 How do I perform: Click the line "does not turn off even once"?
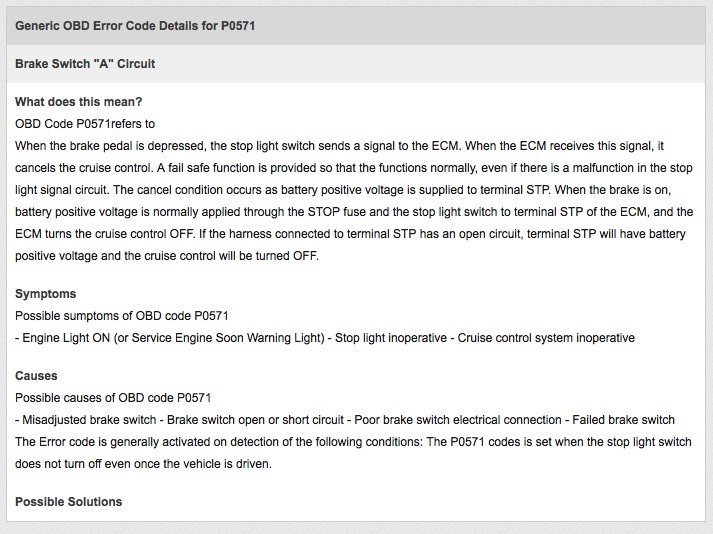click(x=143, y=464)
